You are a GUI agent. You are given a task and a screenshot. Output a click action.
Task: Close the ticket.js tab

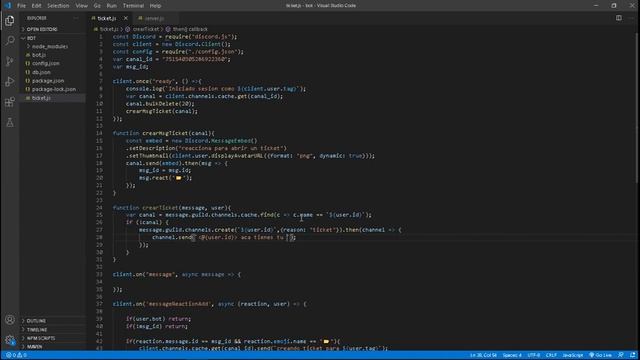tap(126, 18)
